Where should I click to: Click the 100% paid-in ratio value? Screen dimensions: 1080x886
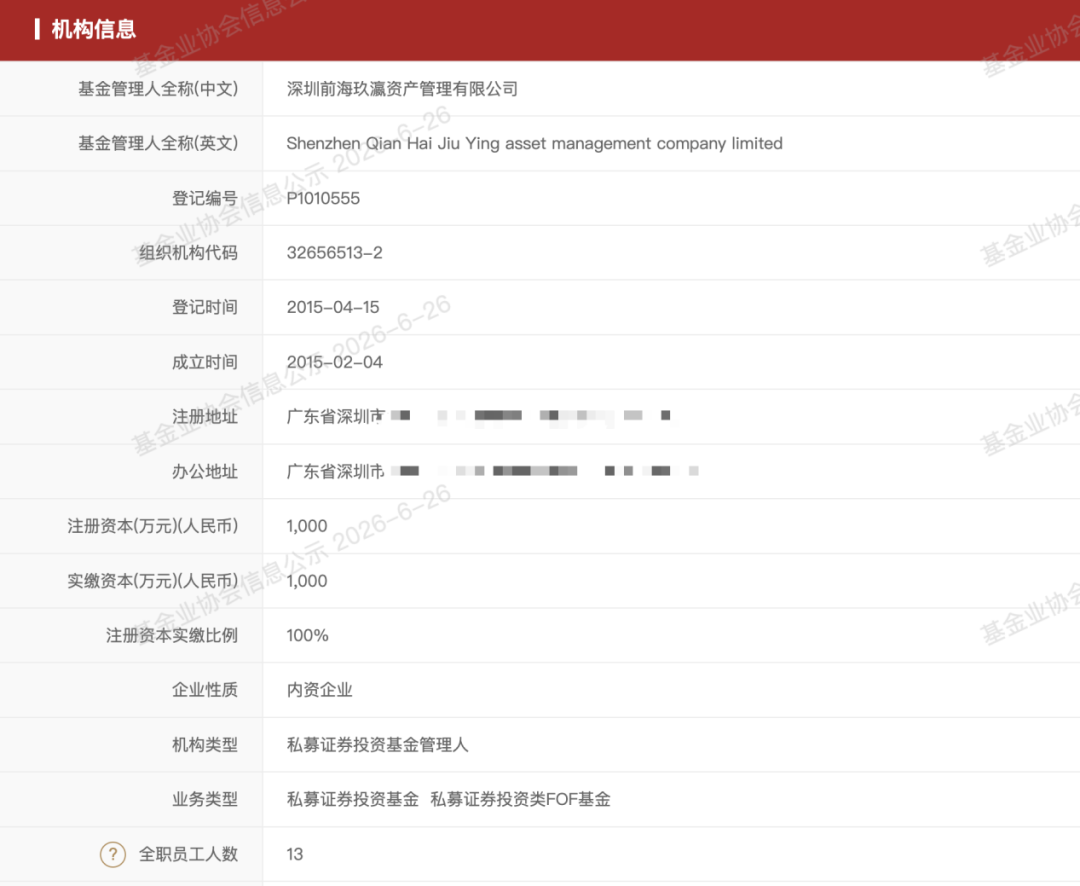(307, 635)
